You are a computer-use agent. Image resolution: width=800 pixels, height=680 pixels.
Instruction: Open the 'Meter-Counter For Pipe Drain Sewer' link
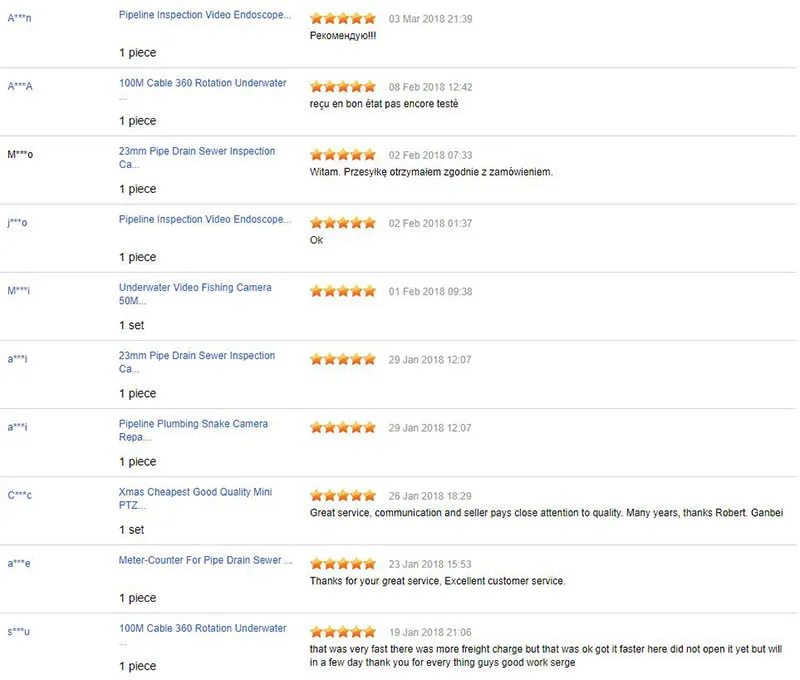[206, 560]
